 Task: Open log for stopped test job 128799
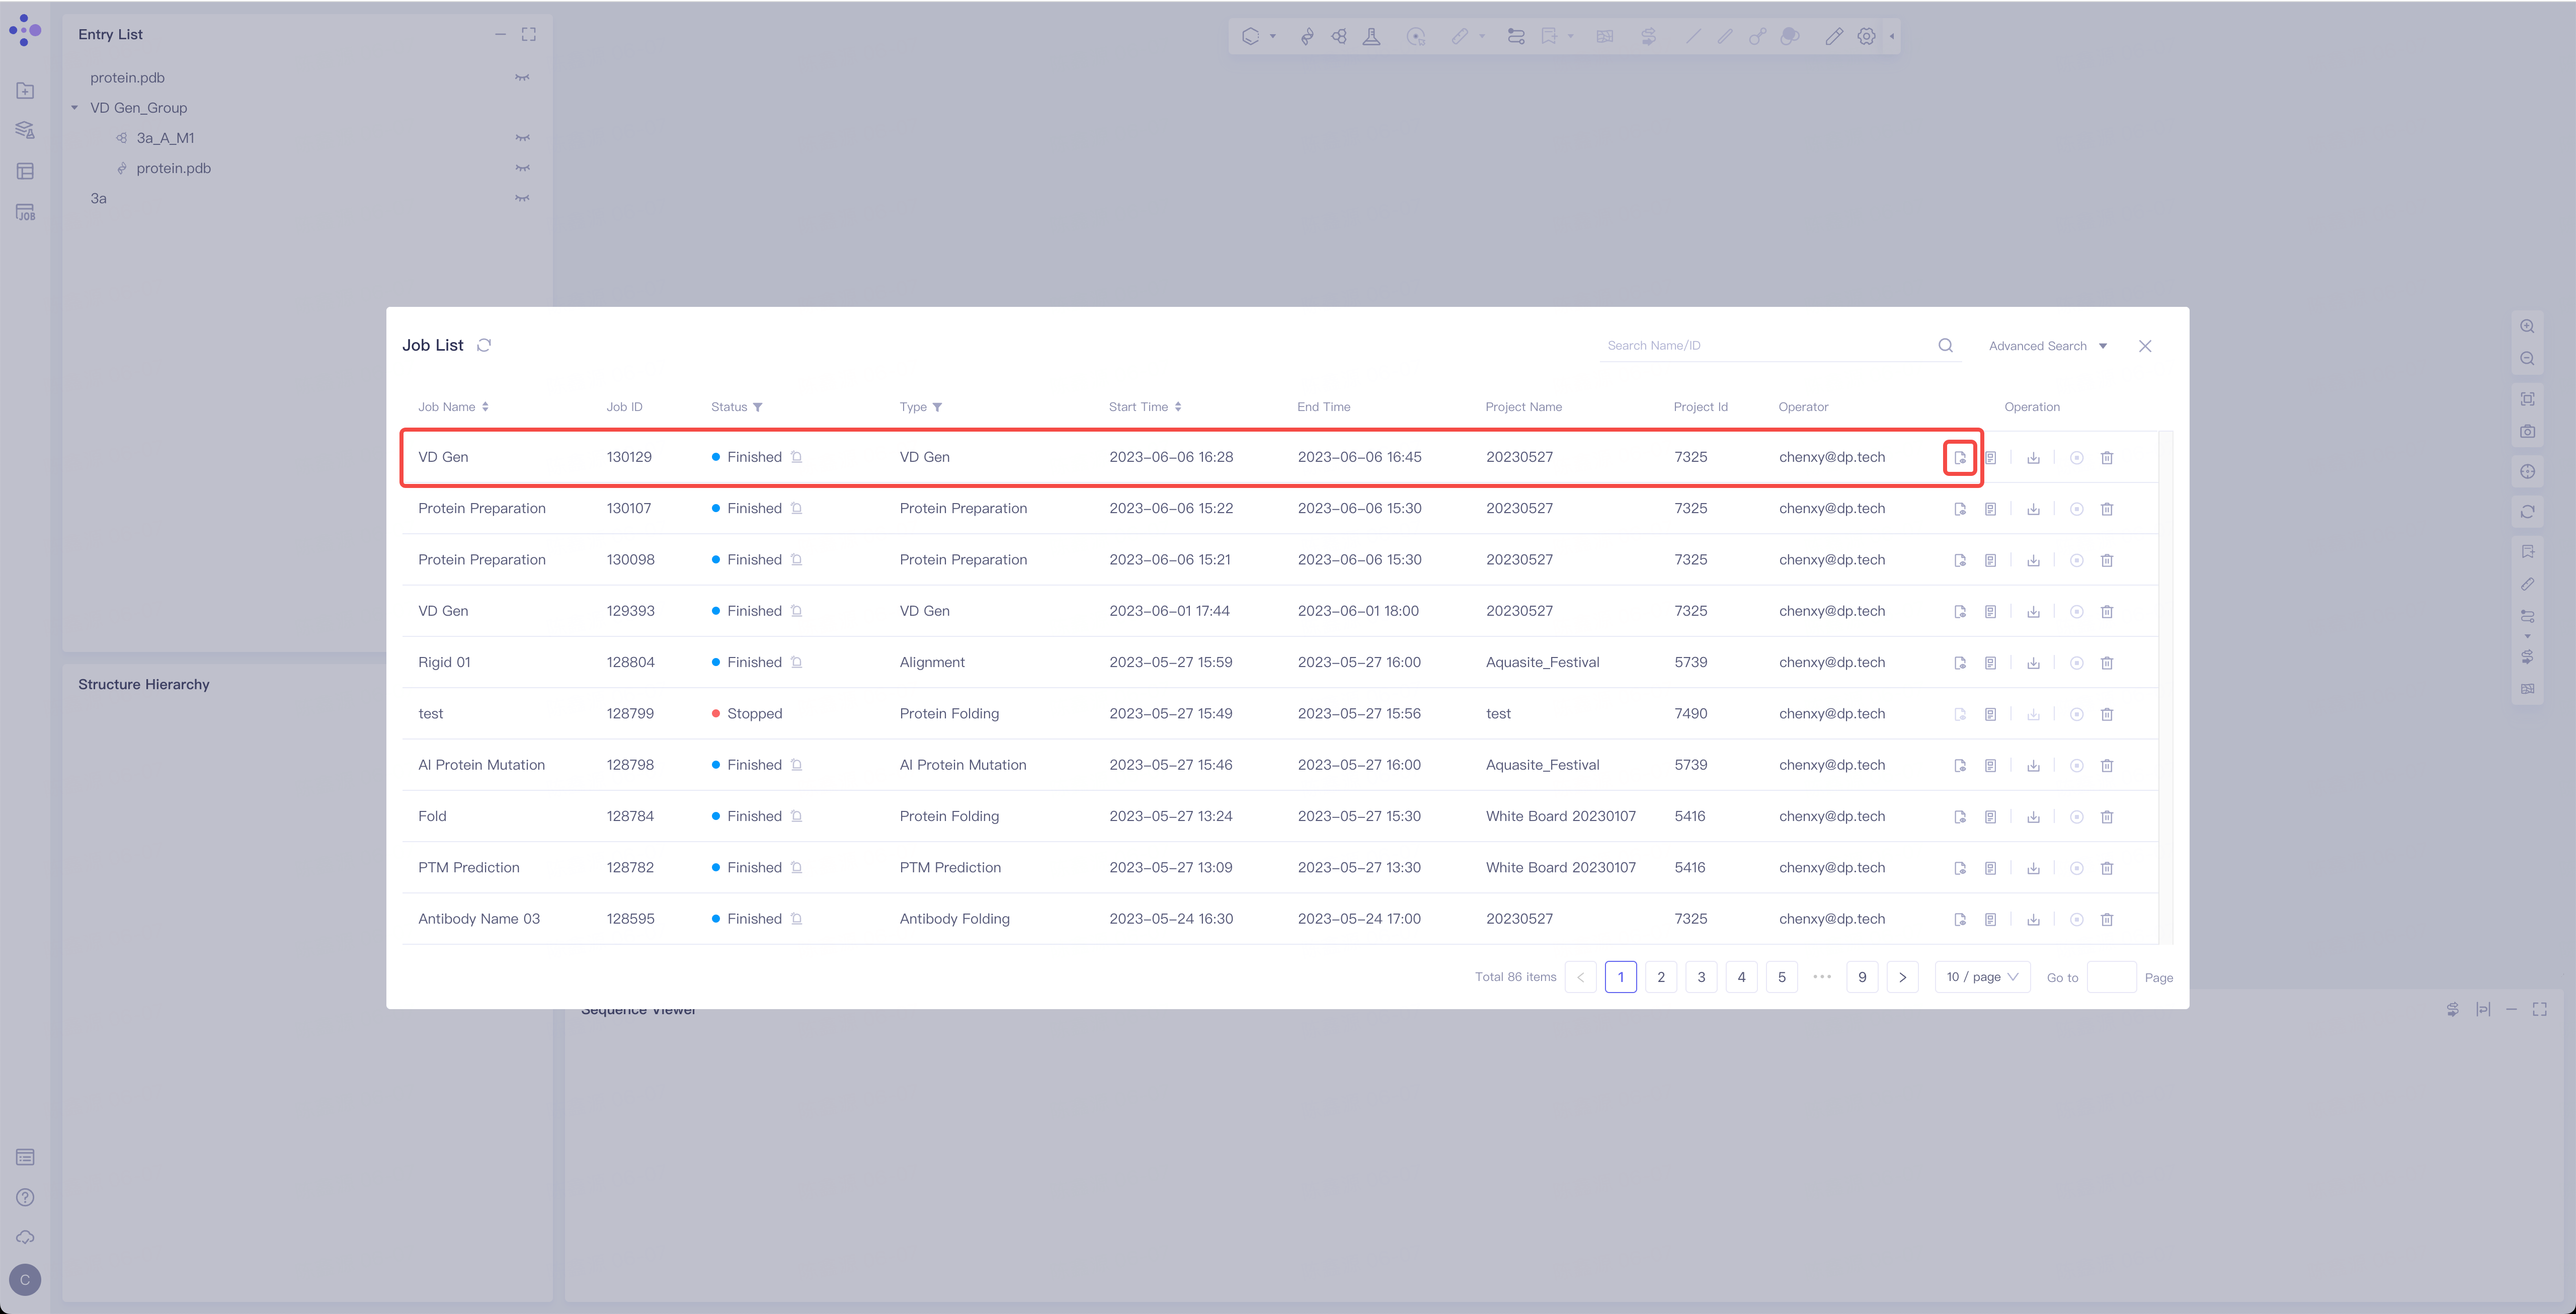pyautogui.click(x=1990, y=714)
